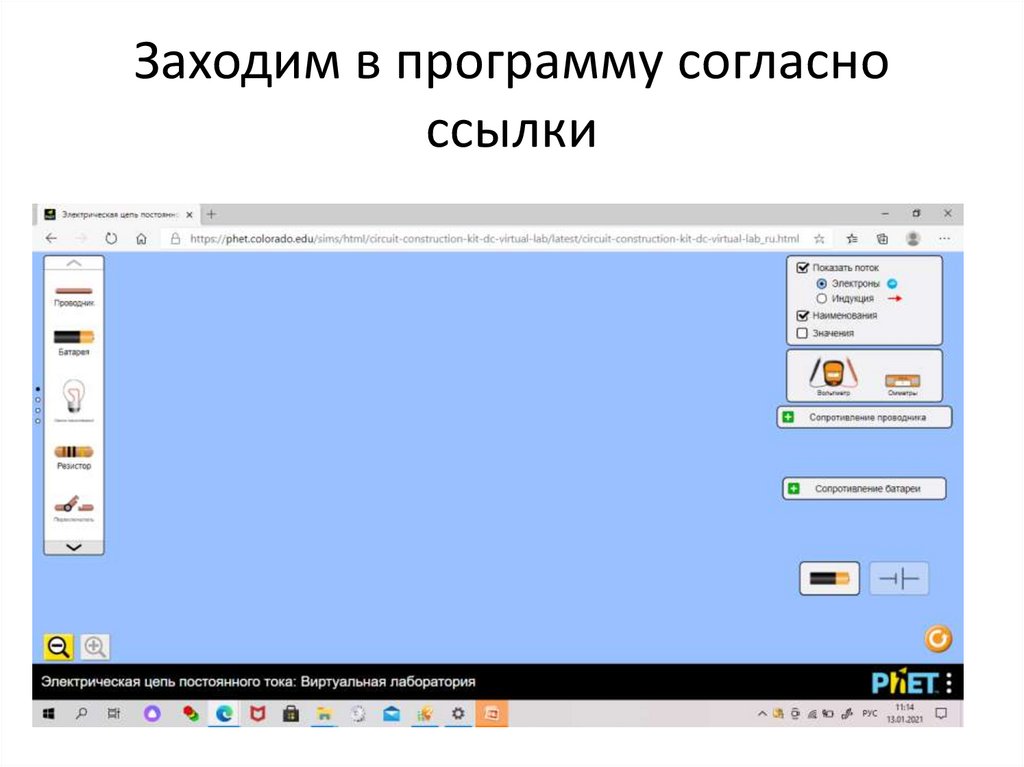Select the Вольтметр instrument
The image size is (1024, 767).
(833, 374)
